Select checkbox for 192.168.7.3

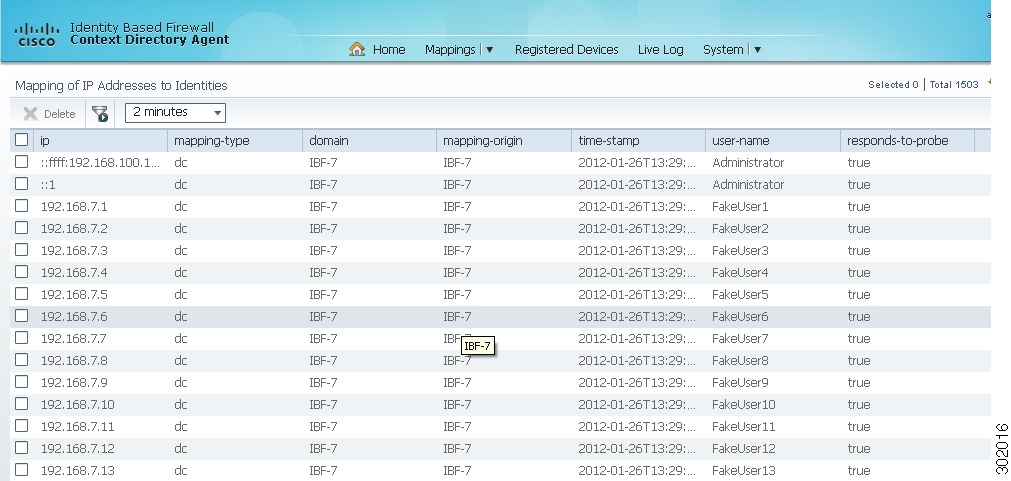click(x=22, y=250)
